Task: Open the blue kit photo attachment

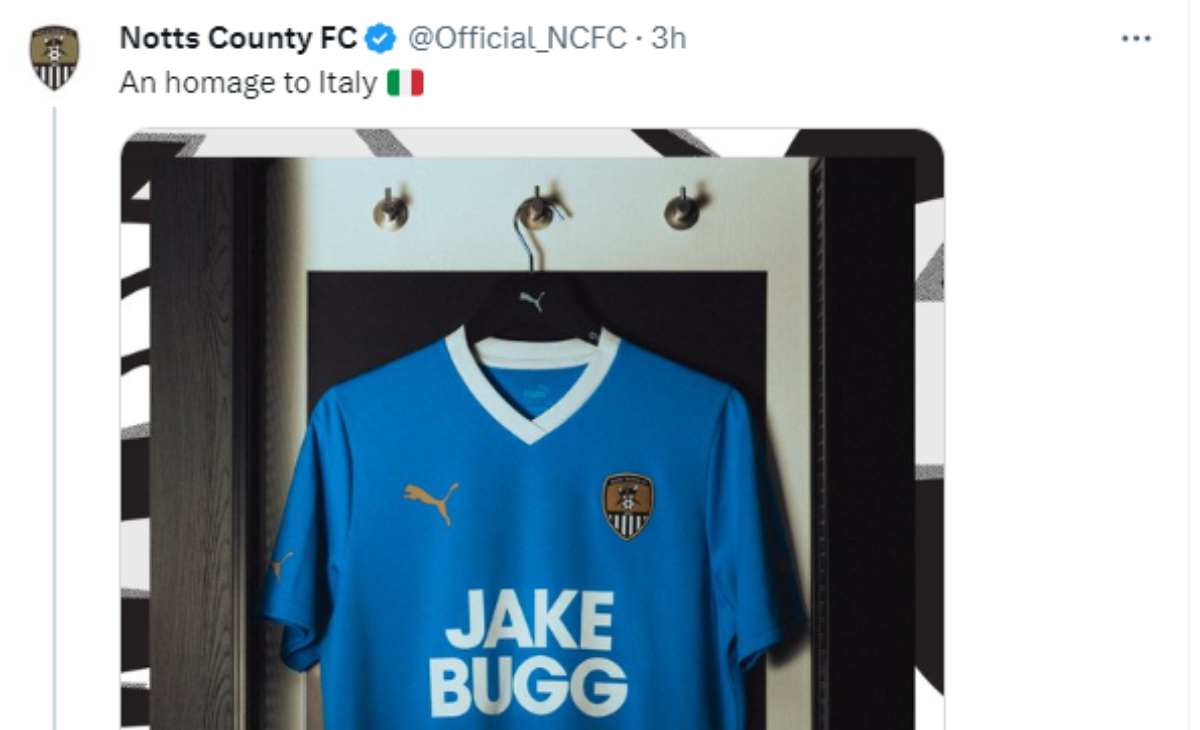Action: tap(532, 428)
